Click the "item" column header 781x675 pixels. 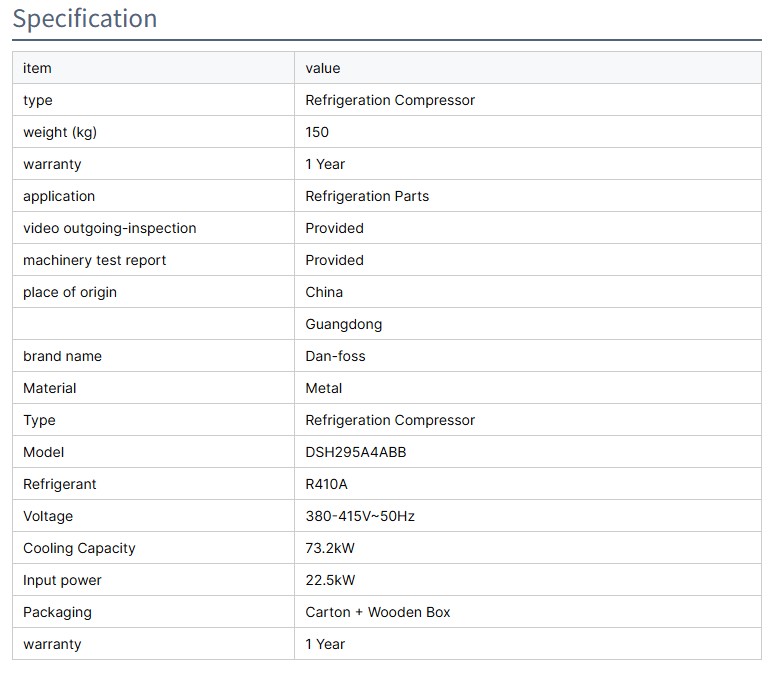(37, 68)
